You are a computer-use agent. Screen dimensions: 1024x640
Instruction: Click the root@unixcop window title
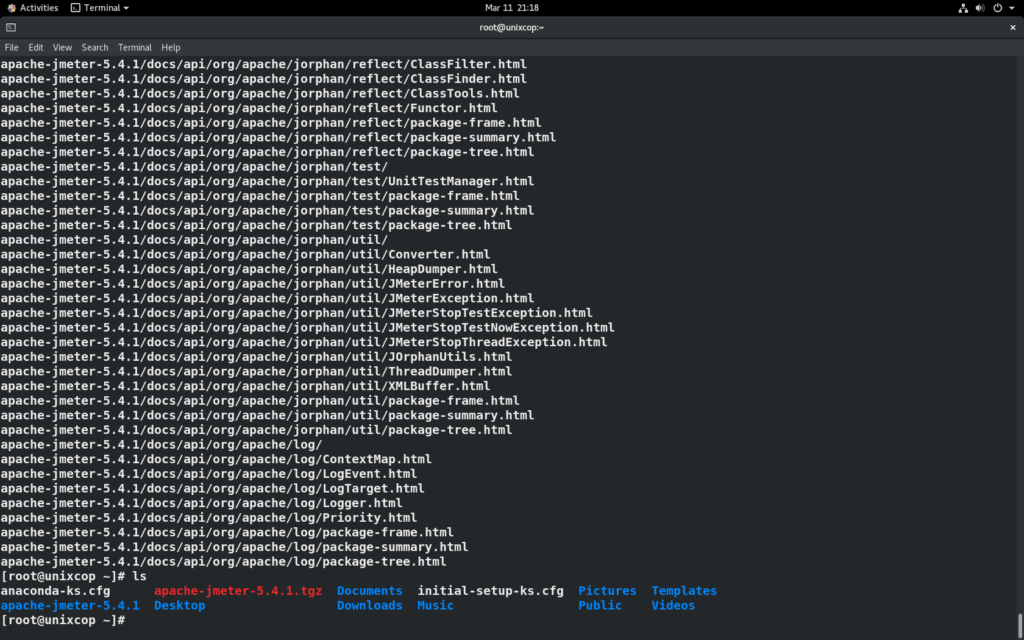511,27
